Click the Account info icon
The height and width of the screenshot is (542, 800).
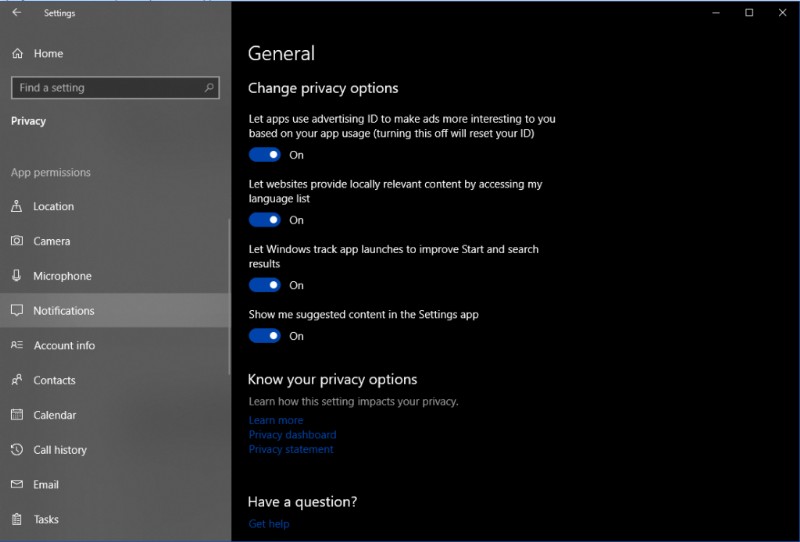pyautogui.click(x=17, y=345)
